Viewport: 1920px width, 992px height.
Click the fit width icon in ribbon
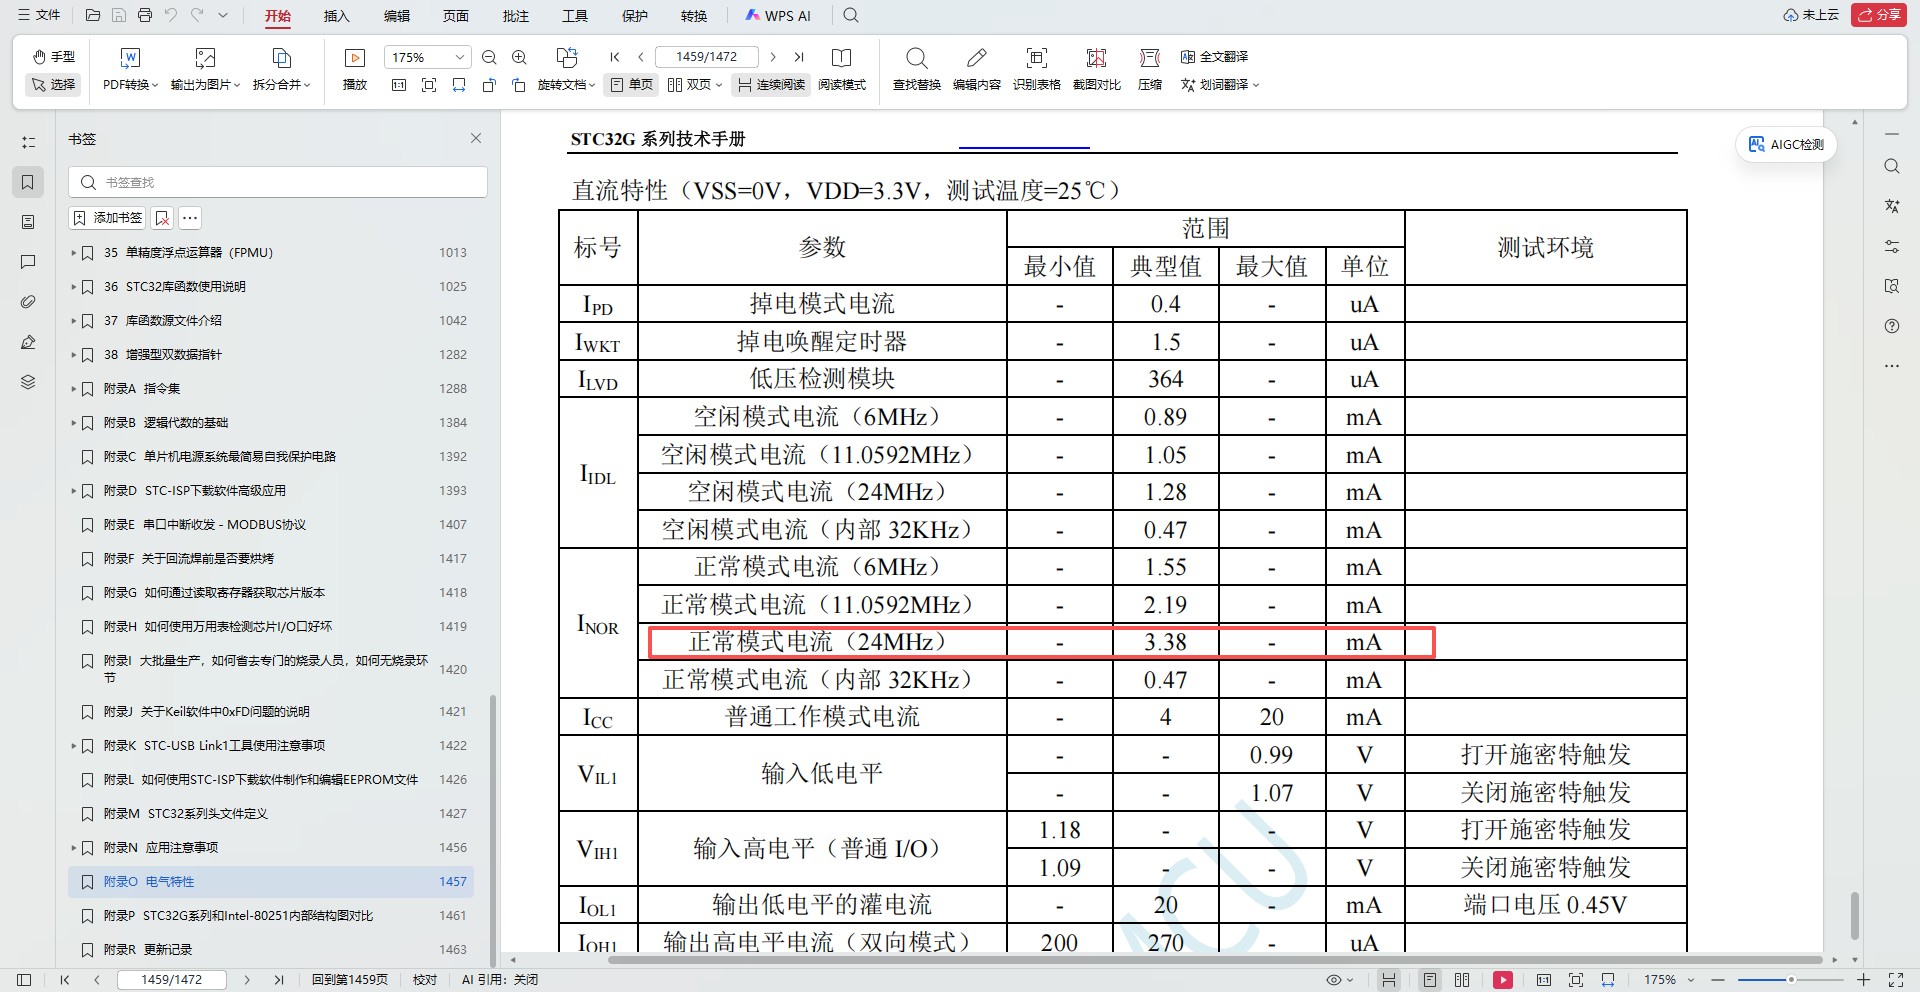459,85
